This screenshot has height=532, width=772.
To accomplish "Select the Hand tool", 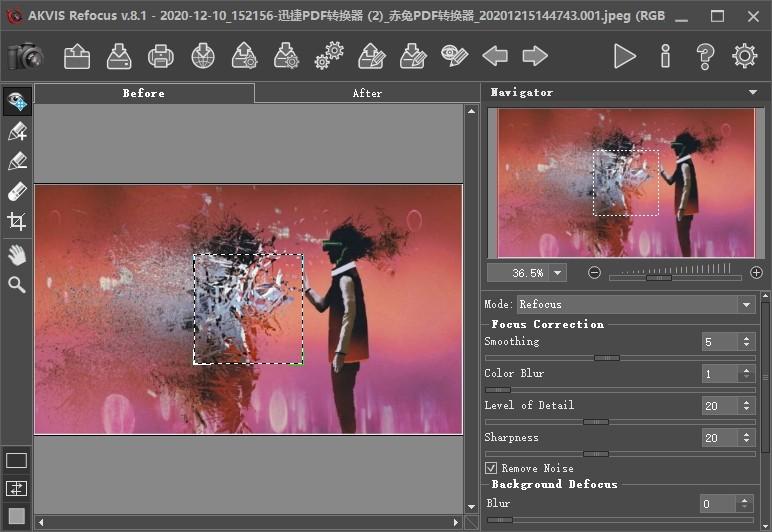I will tap(17, 255).
